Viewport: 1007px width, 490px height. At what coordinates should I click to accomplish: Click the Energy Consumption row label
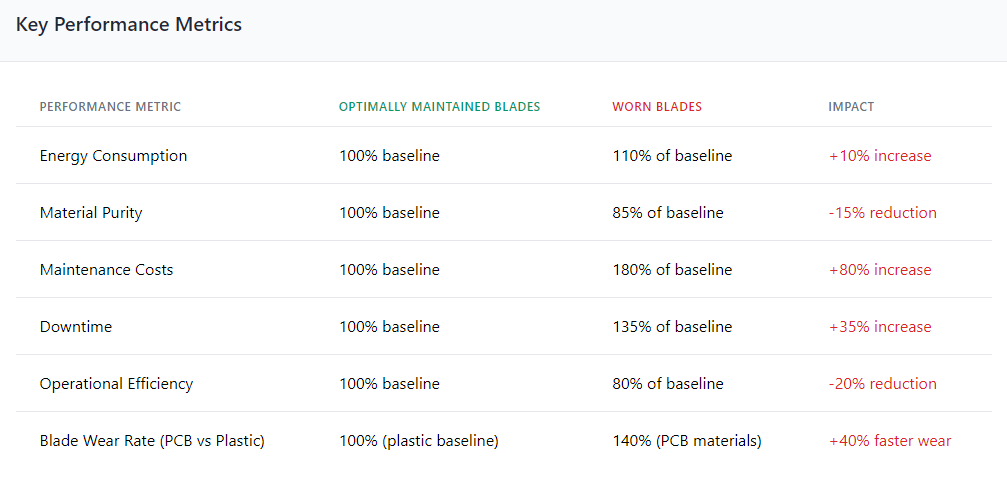tap(113, 156)
